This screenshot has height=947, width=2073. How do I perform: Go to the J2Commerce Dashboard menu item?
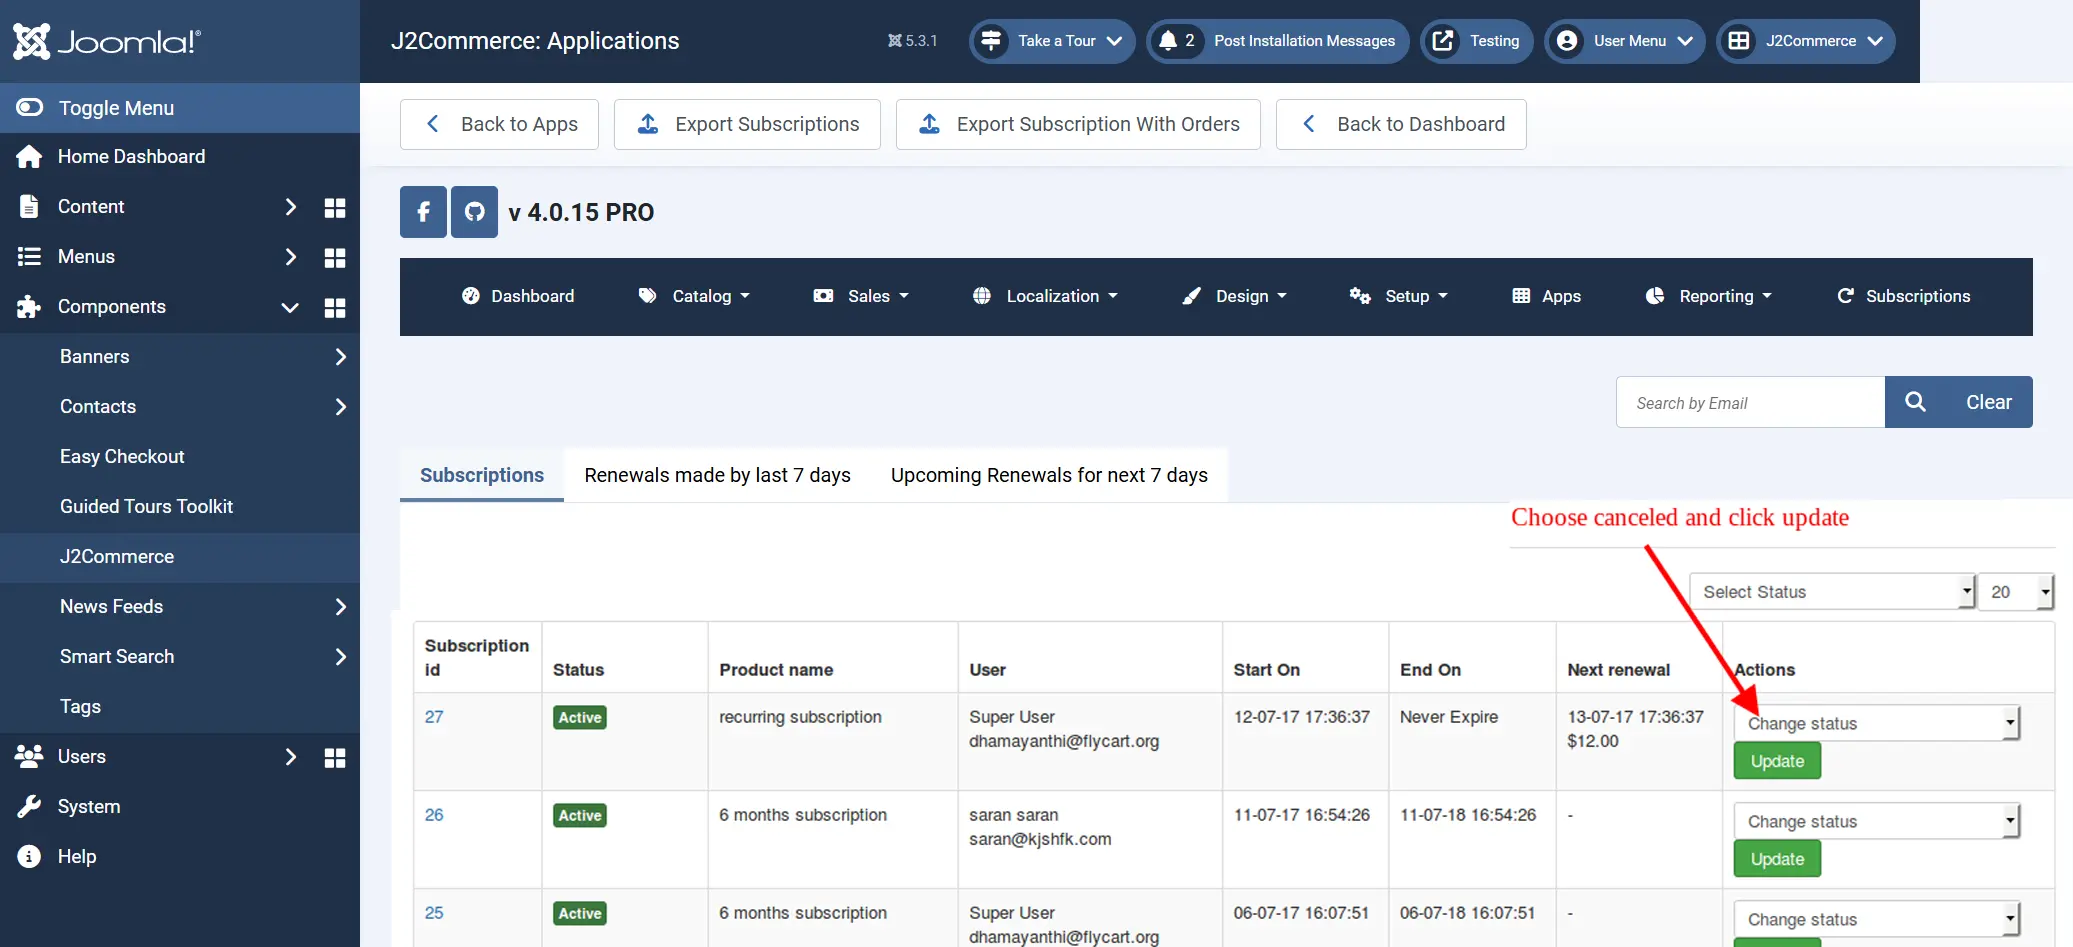(x=518, y=296)
